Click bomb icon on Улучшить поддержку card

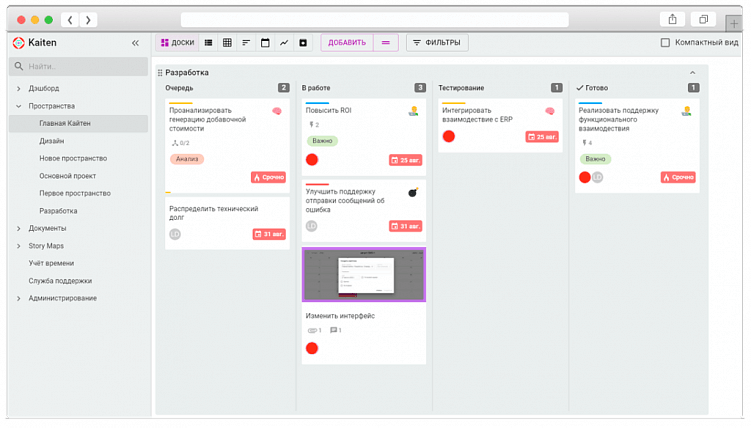(x=413, y=192)
